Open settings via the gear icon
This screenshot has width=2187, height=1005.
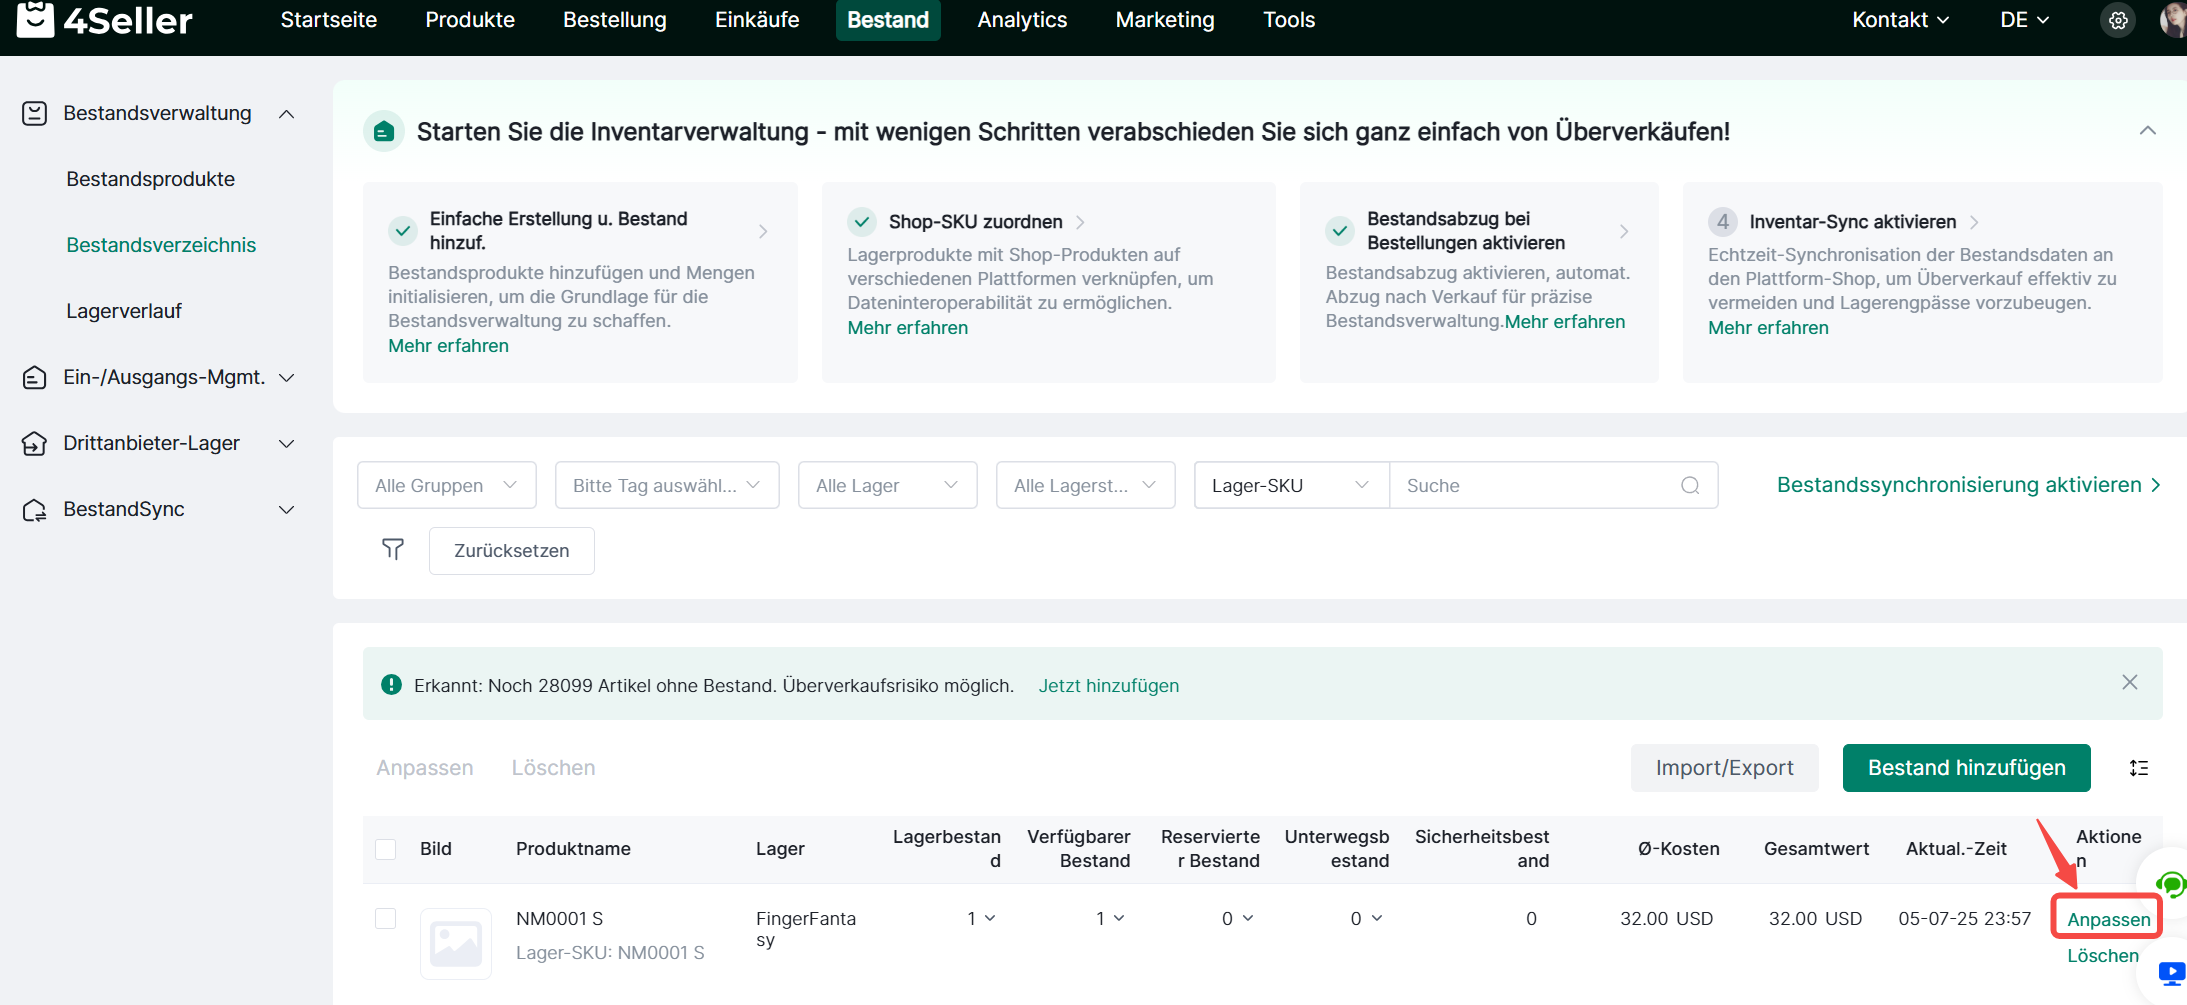click(x=2118, y=20)
